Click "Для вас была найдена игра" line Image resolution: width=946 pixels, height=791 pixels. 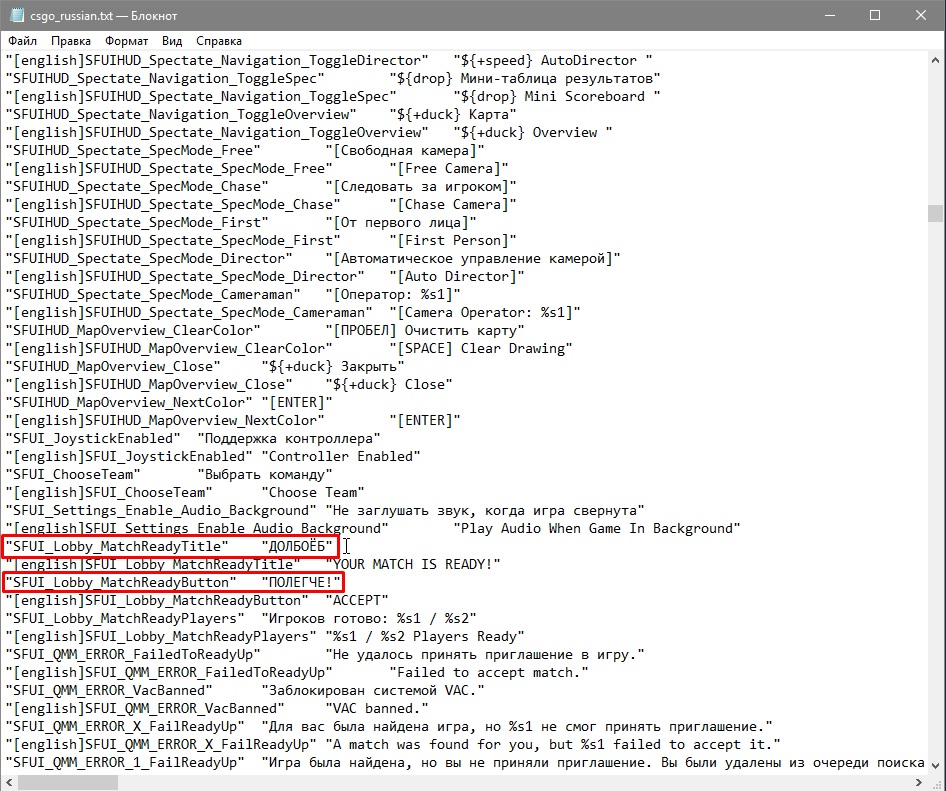tap(517, 727)
